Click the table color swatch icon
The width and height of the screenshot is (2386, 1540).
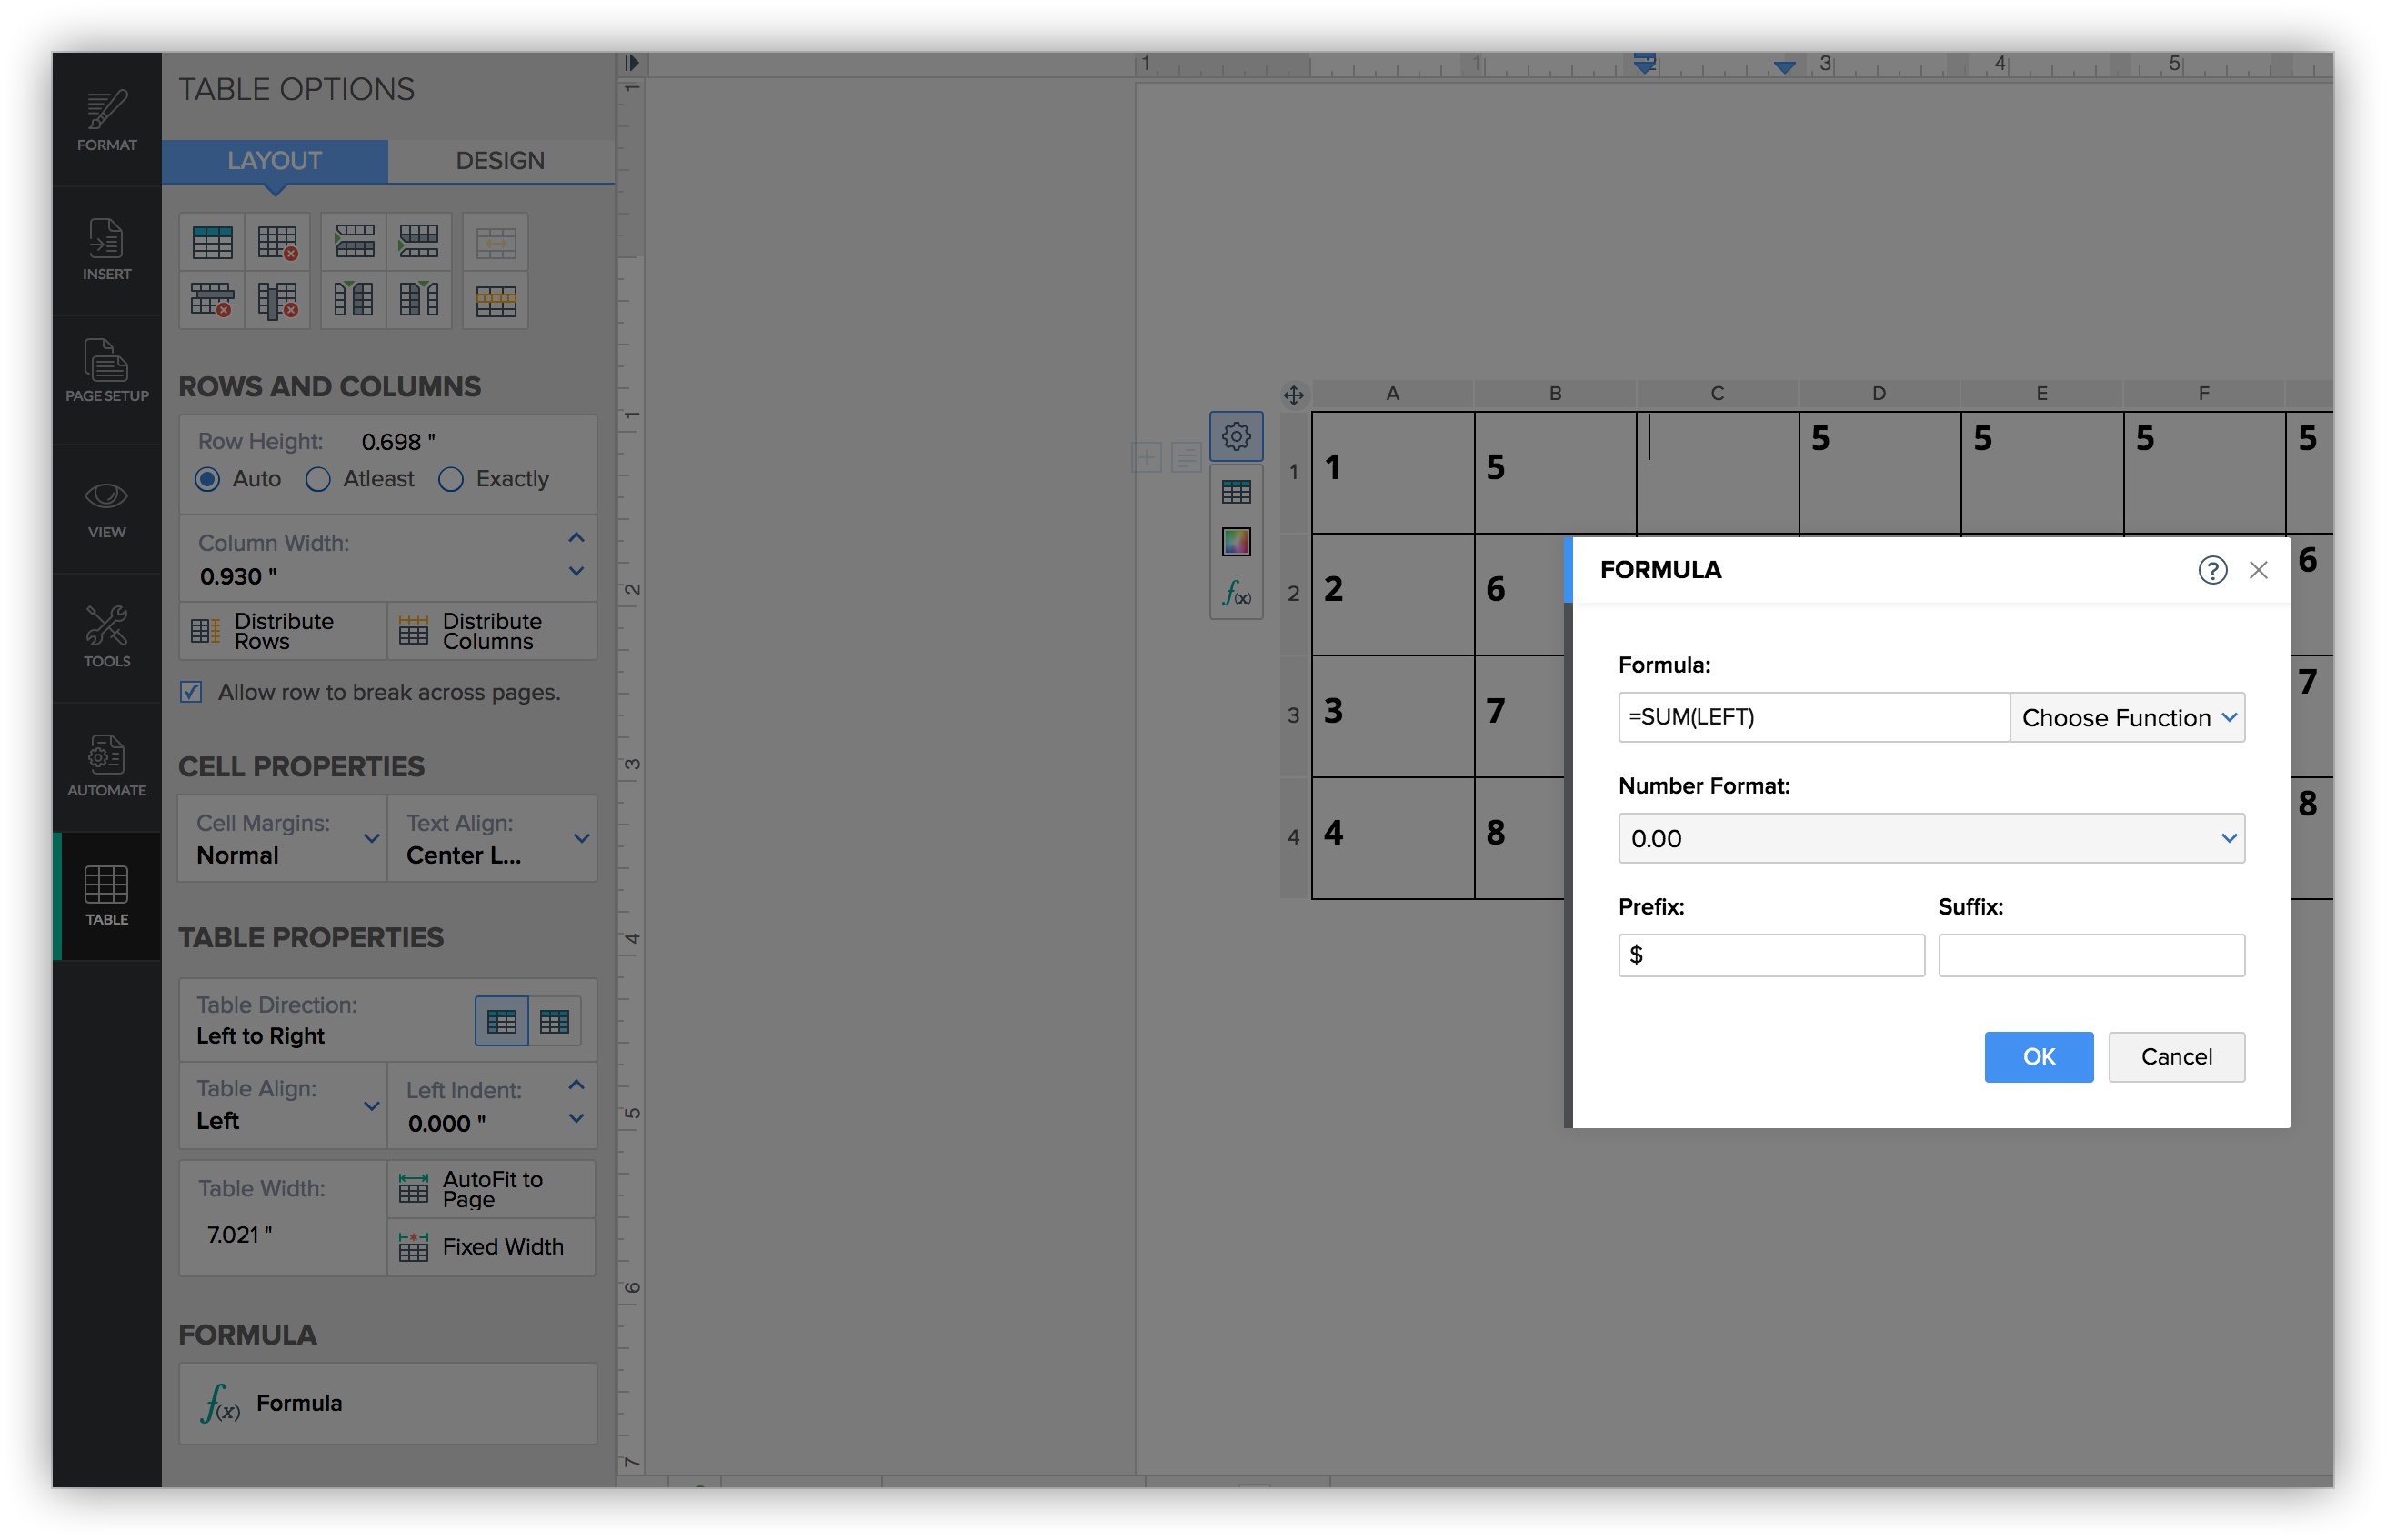click(x=1236, y=541)
